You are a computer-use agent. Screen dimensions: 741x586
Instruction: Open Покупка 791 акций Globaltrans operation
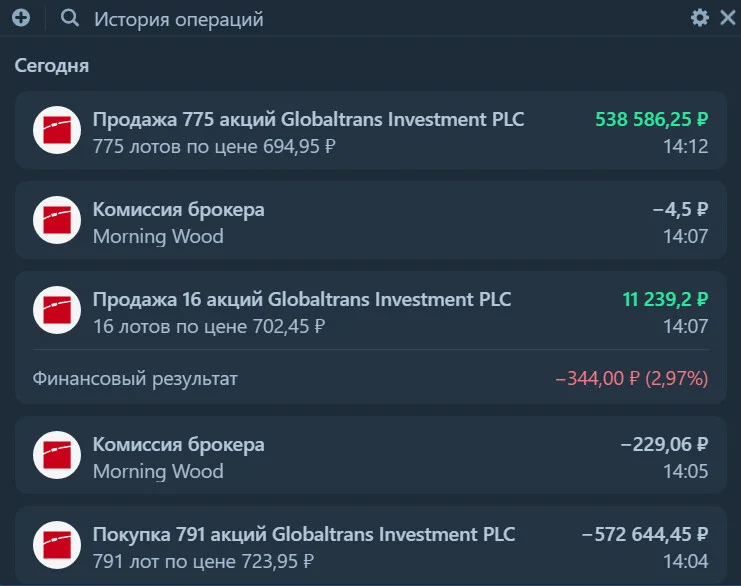click(370, 546)
